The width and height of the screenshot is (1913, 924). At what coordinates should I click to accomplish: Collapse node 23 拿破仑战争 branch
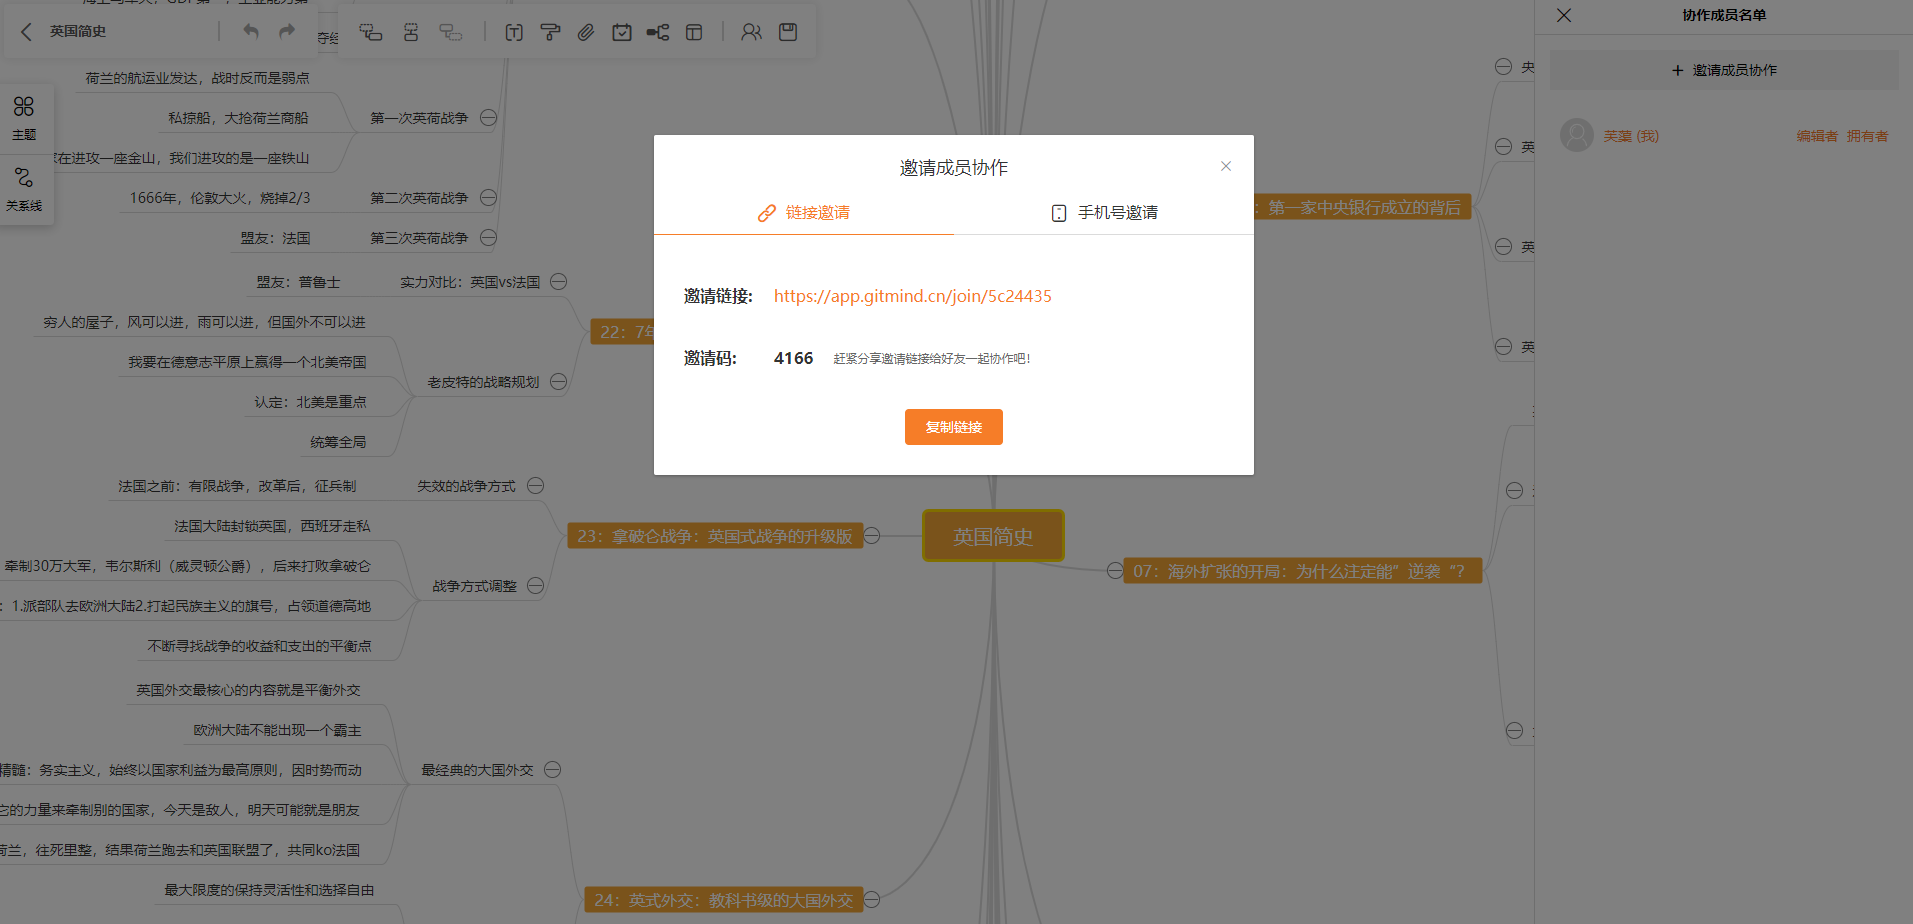[x=872, y=536]
